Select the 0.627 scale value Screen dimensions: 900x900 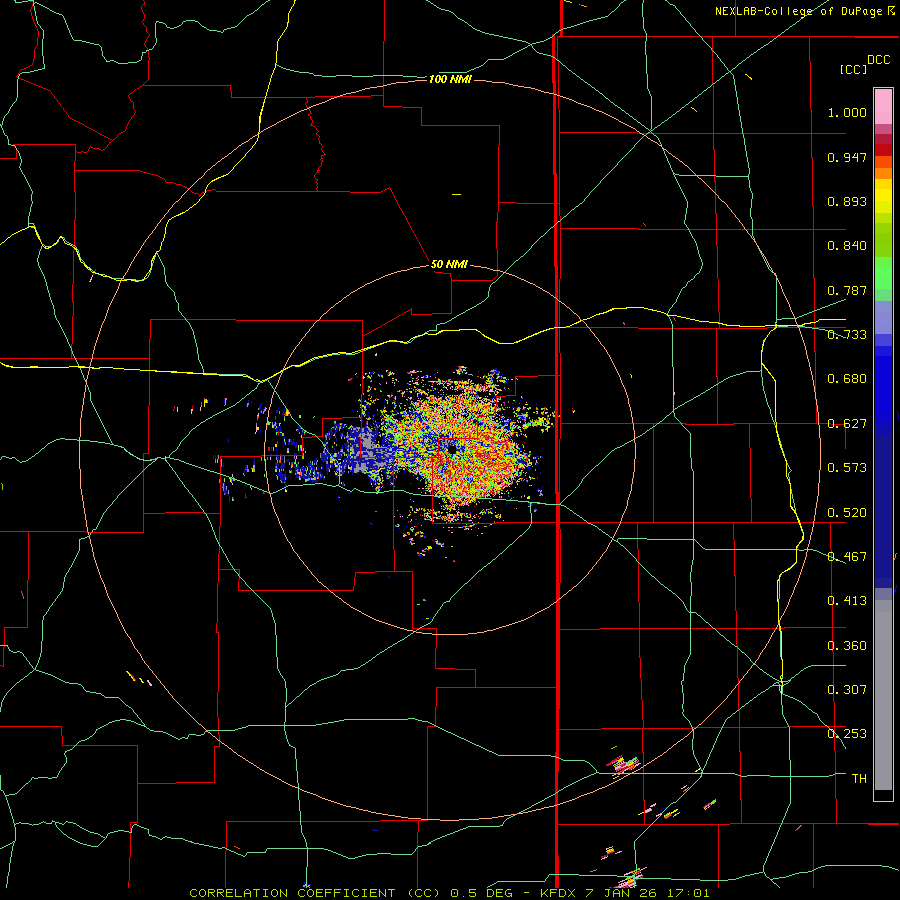click(847, 424)
